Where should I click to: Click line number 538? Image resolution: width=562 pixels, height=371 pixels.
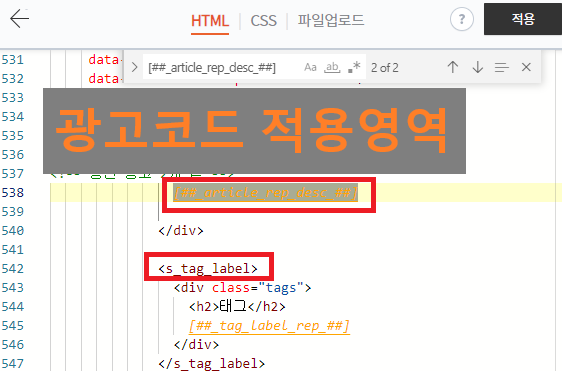pos(13,192)
